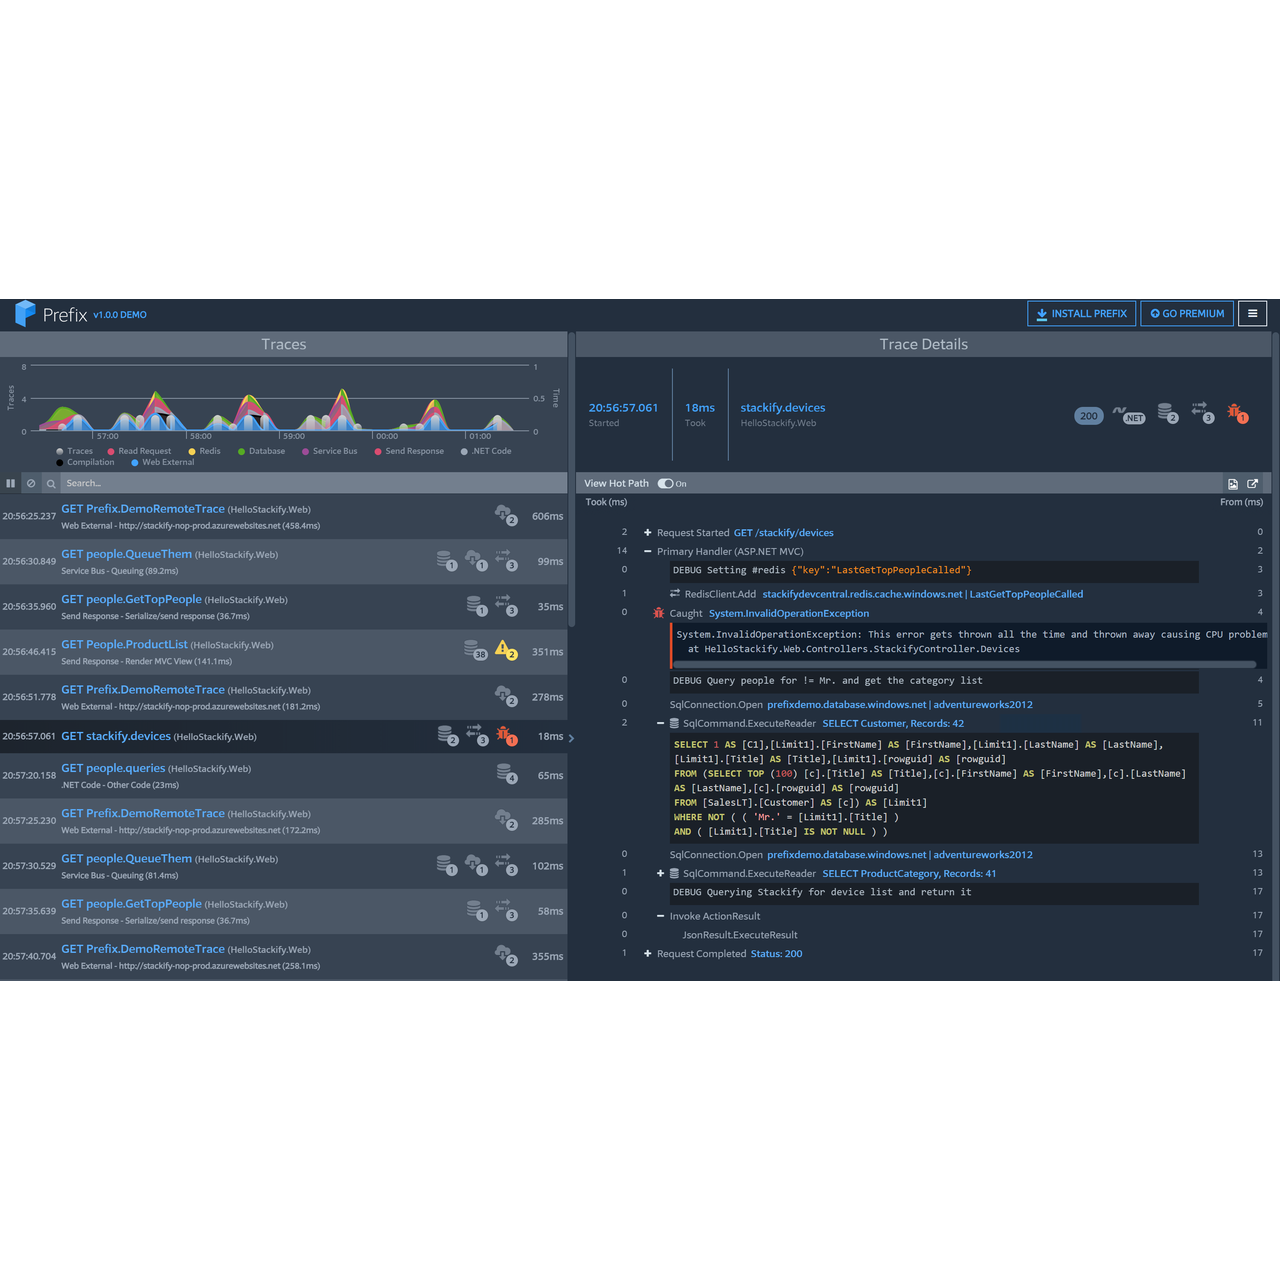Open trace details in new window
Viewport: 1280px width, 1280px height.
pos(1252,484)
